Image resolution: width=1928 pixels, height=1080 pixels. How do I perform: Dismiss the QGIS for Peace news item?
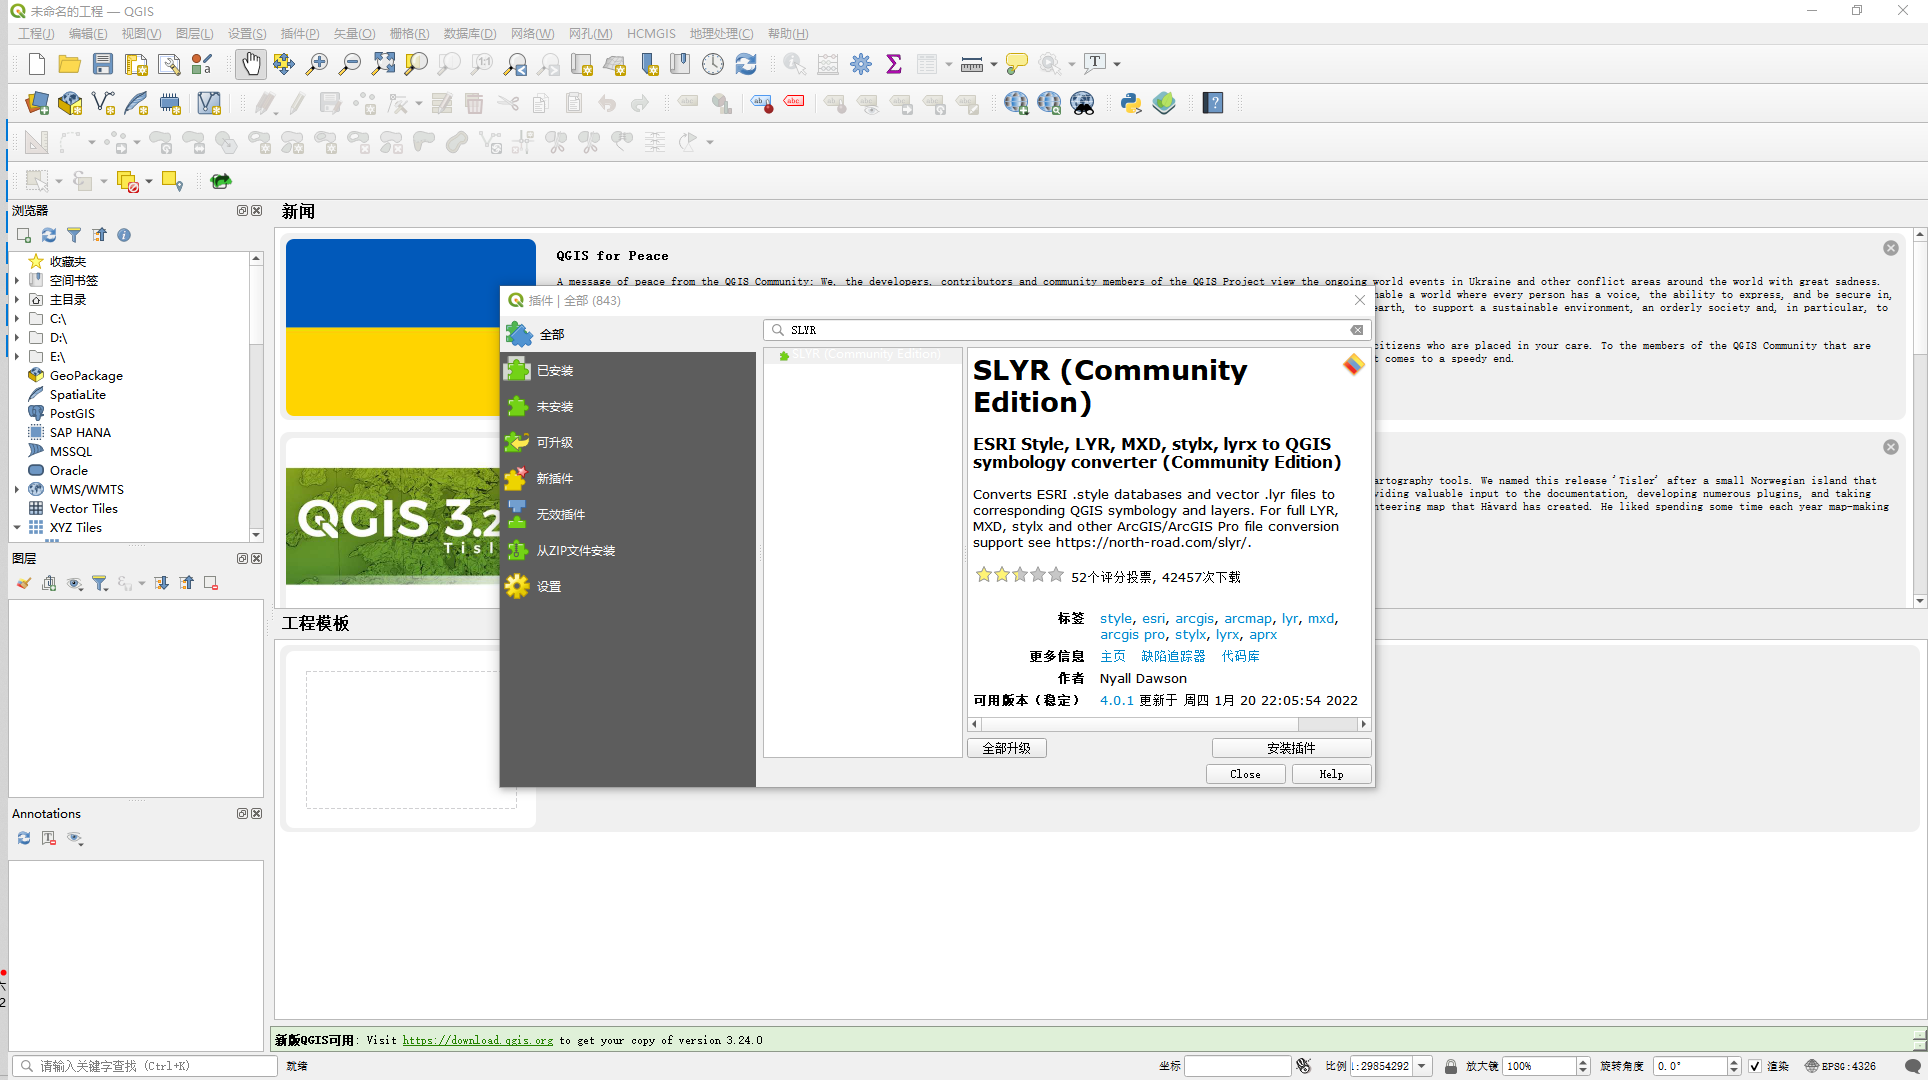coord(1890,248)
